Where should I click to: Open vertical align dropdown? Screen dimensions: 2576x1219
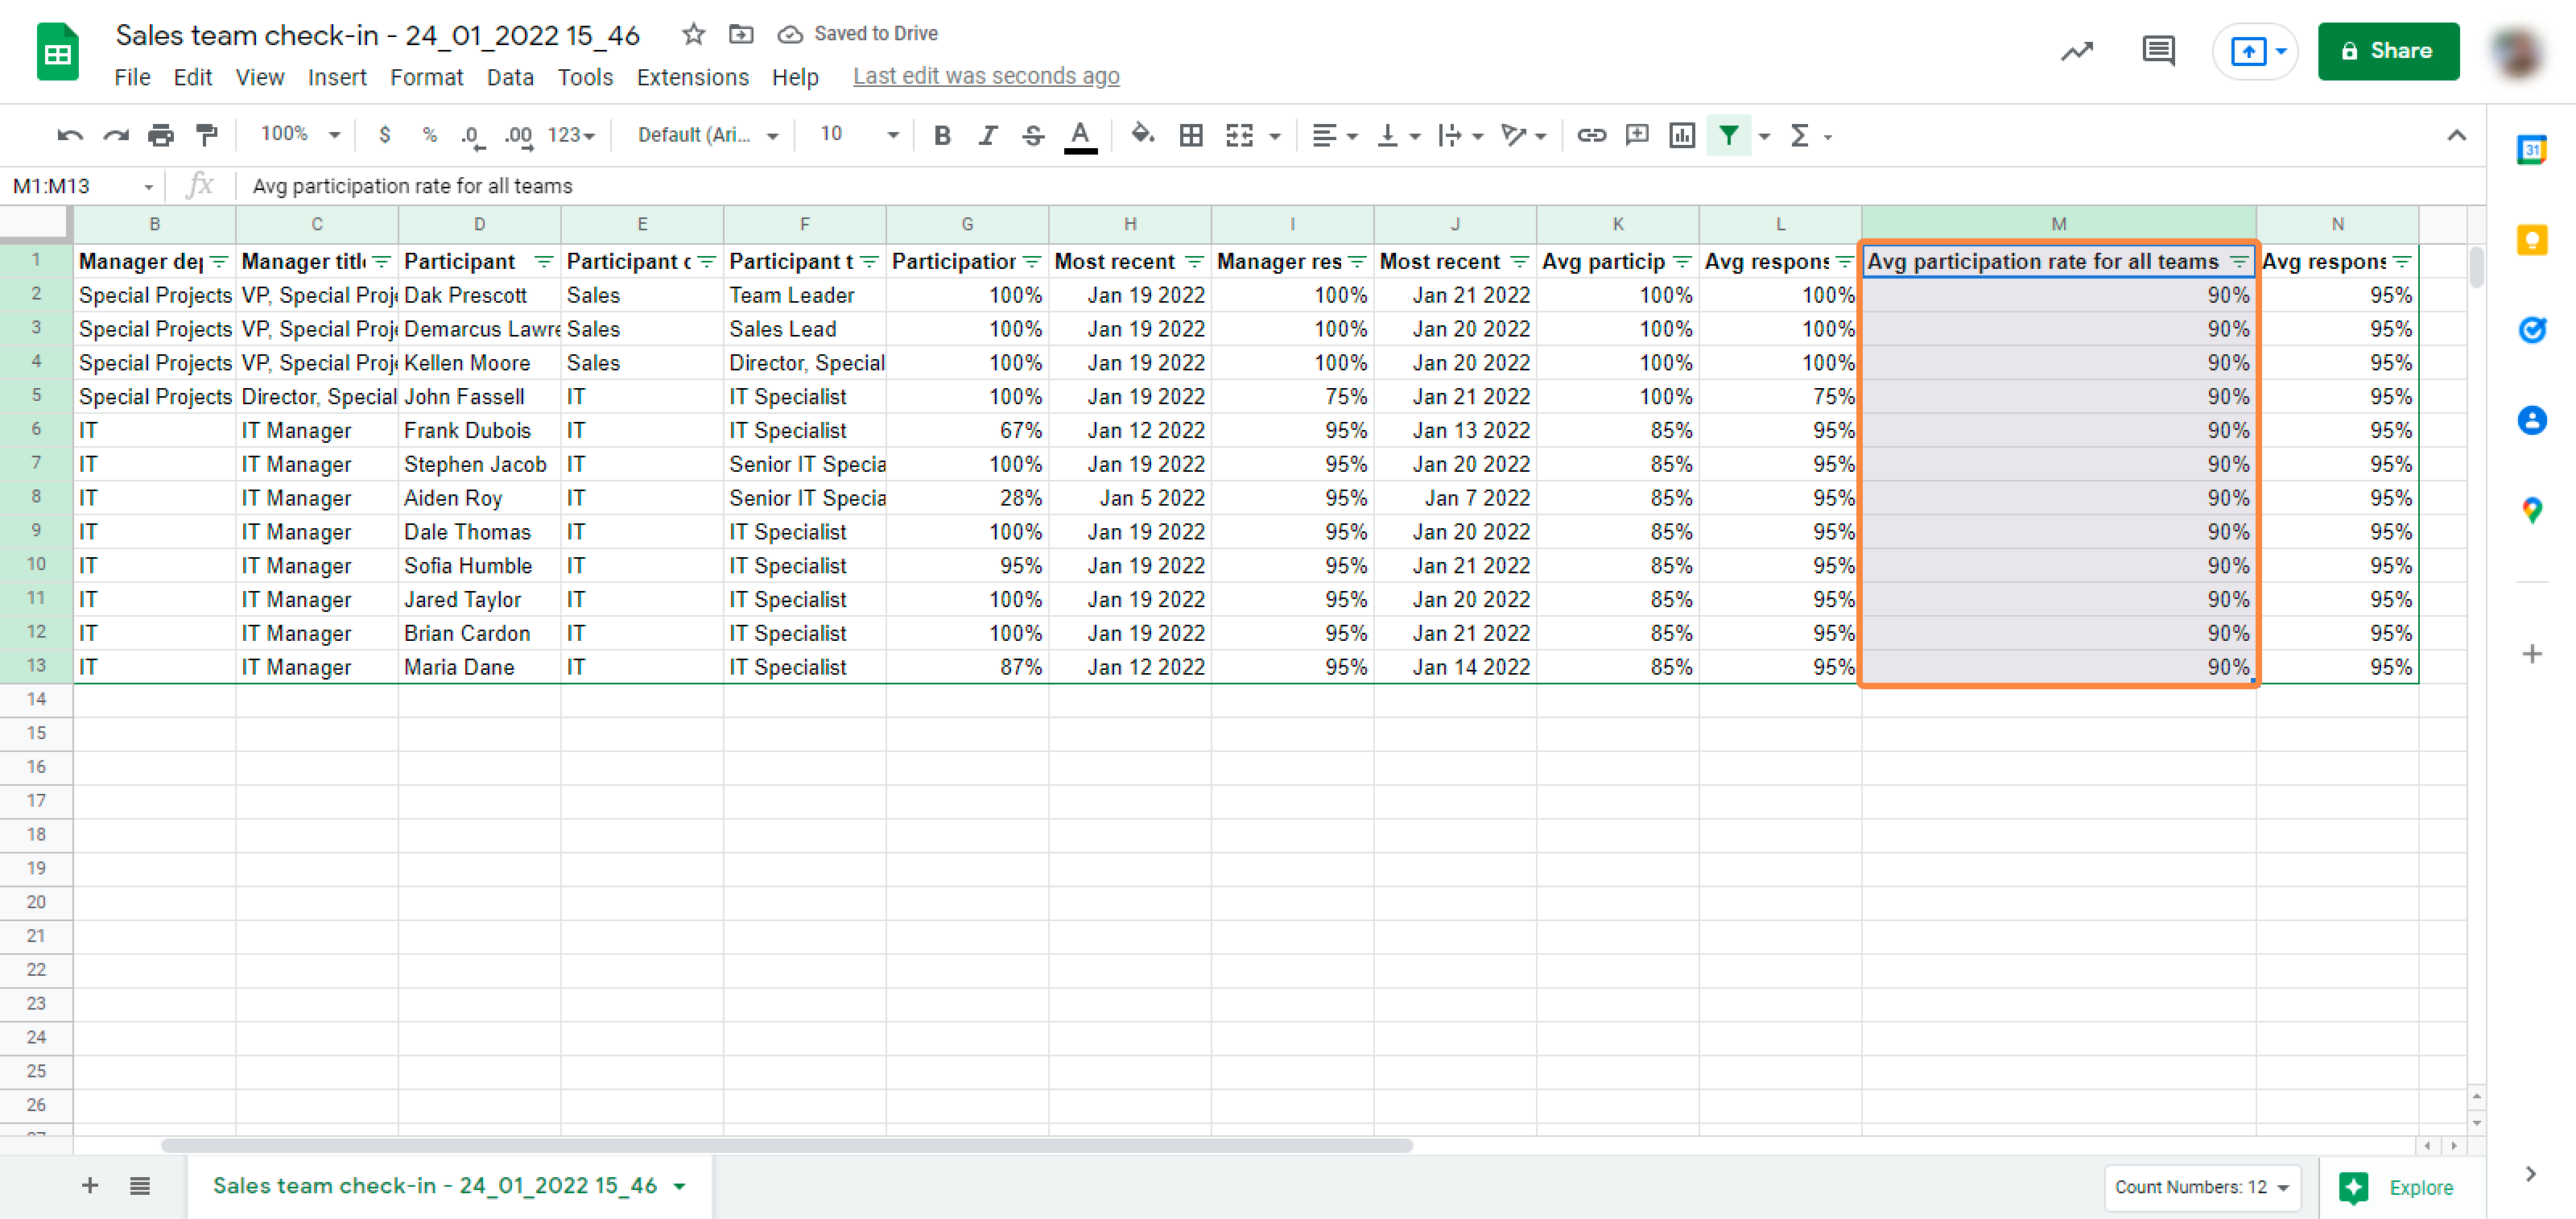click(x=1399, y=135)
